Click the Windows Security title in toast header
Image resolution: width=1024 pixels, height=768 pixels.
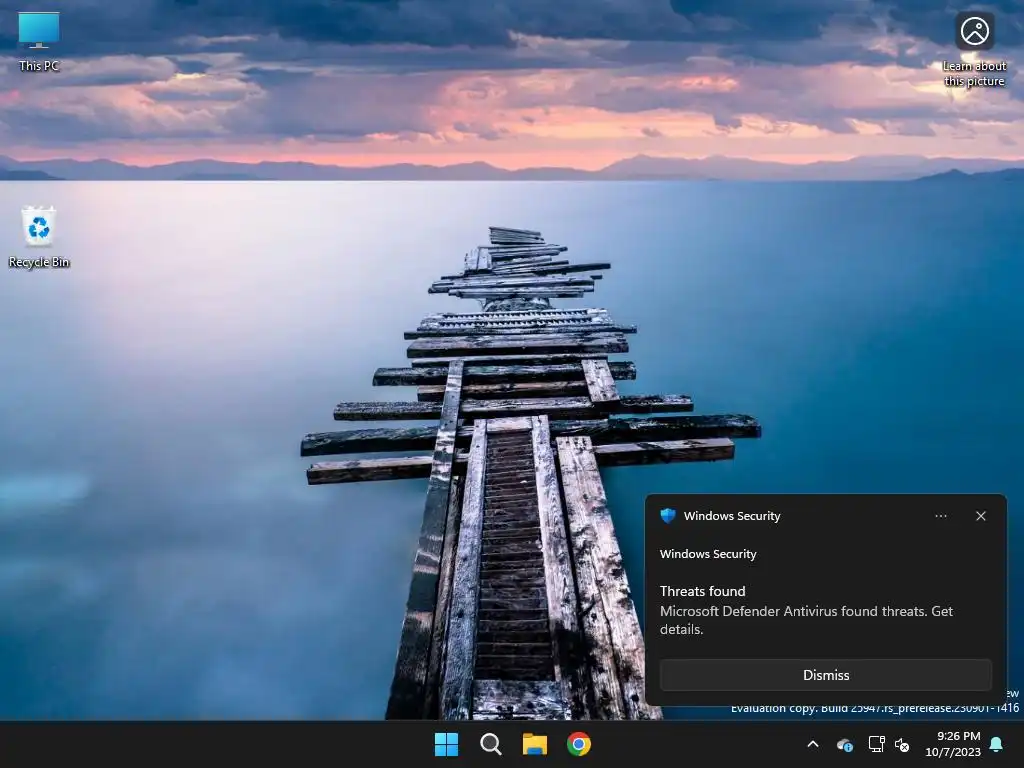732,516
